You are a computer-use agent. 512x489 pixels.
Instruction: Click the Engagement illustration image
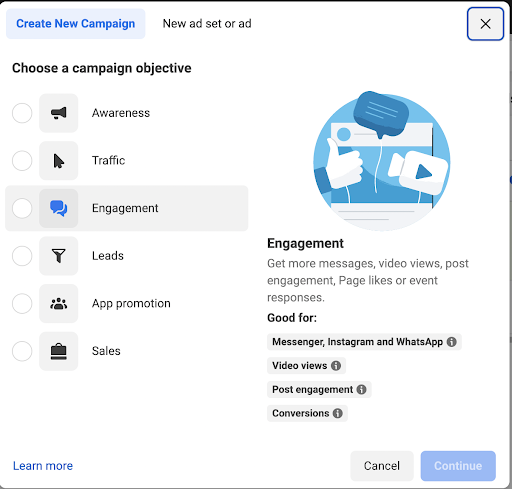pos(382,161)
